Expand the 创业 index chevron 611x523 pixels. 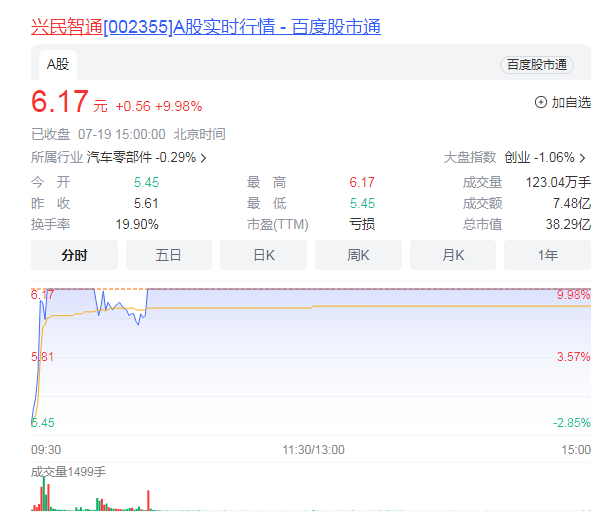[583, 158]
